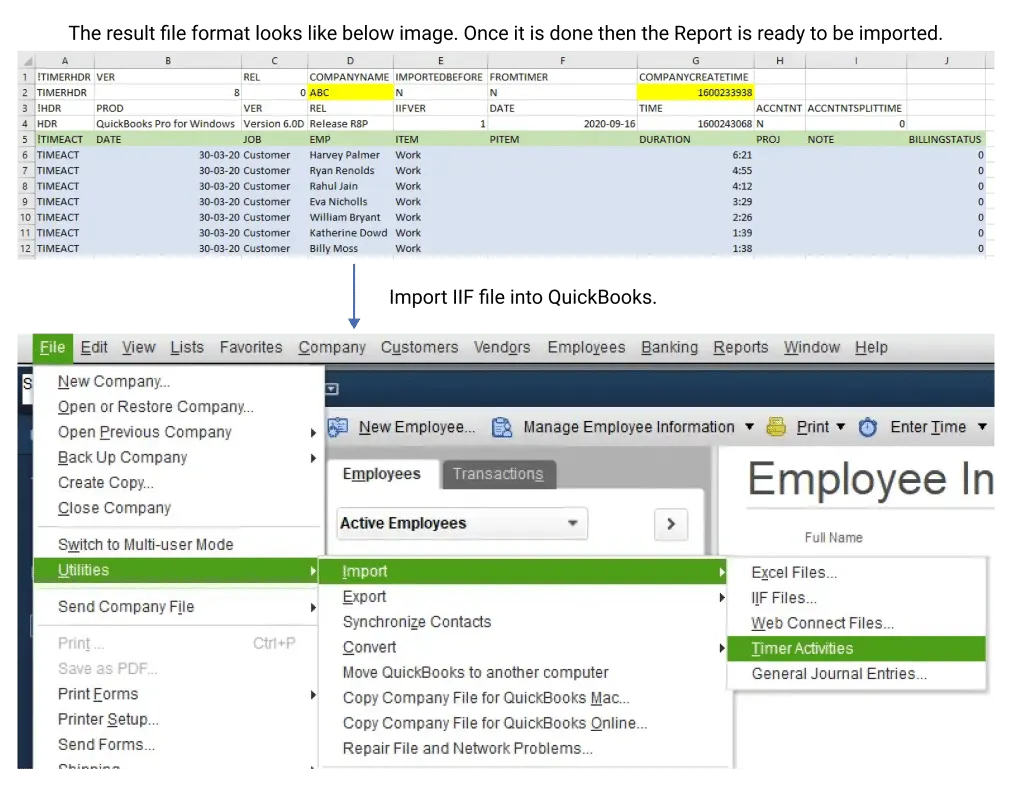
Task: Expand the Send Company File submenu arrow
Action: pyautogui.click(x=313, y=607)
